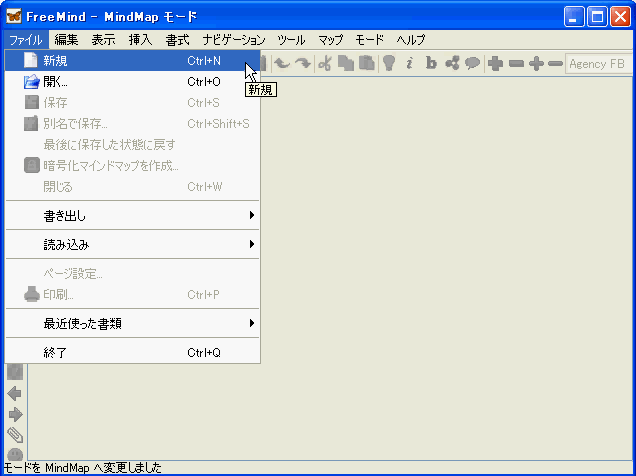Select 新規 from the File menu
The height and width of the screenshot is (476, 636).
132,61
